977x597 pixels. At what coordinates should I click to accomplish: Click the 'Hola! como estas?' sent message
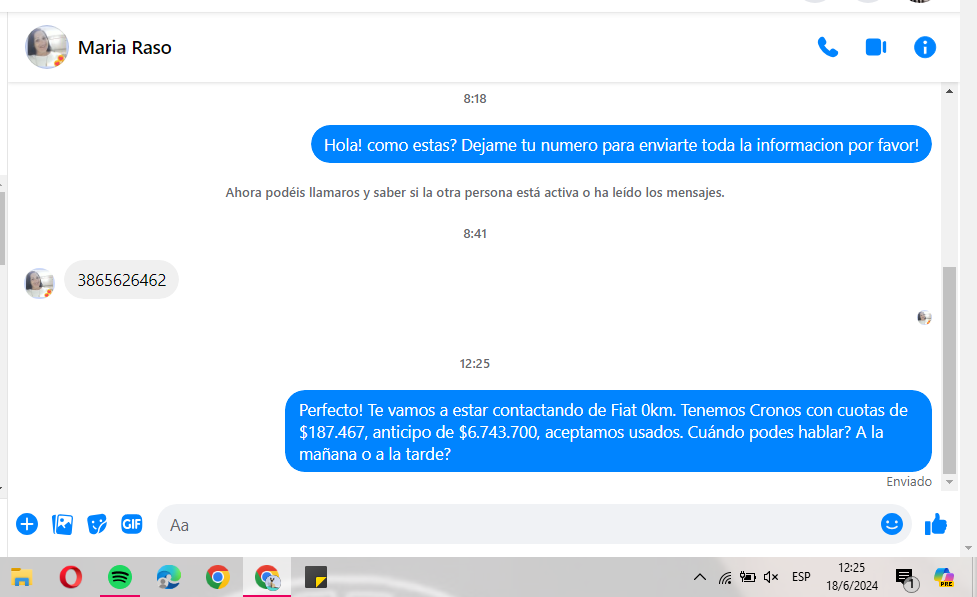tap(621, 145)
